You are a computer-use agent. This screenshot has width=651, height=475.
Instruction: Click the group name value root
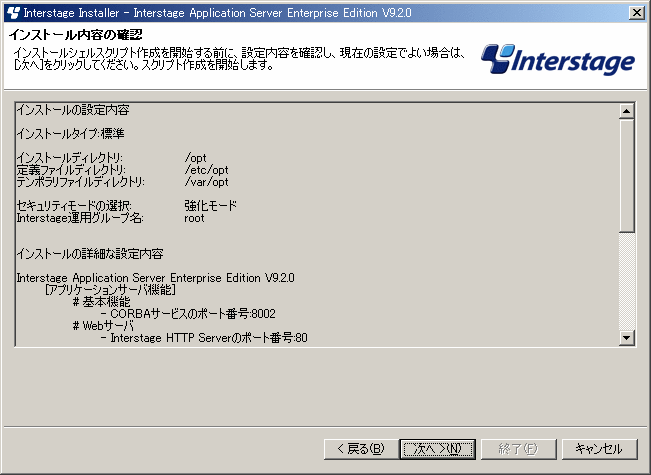[194, 218]
